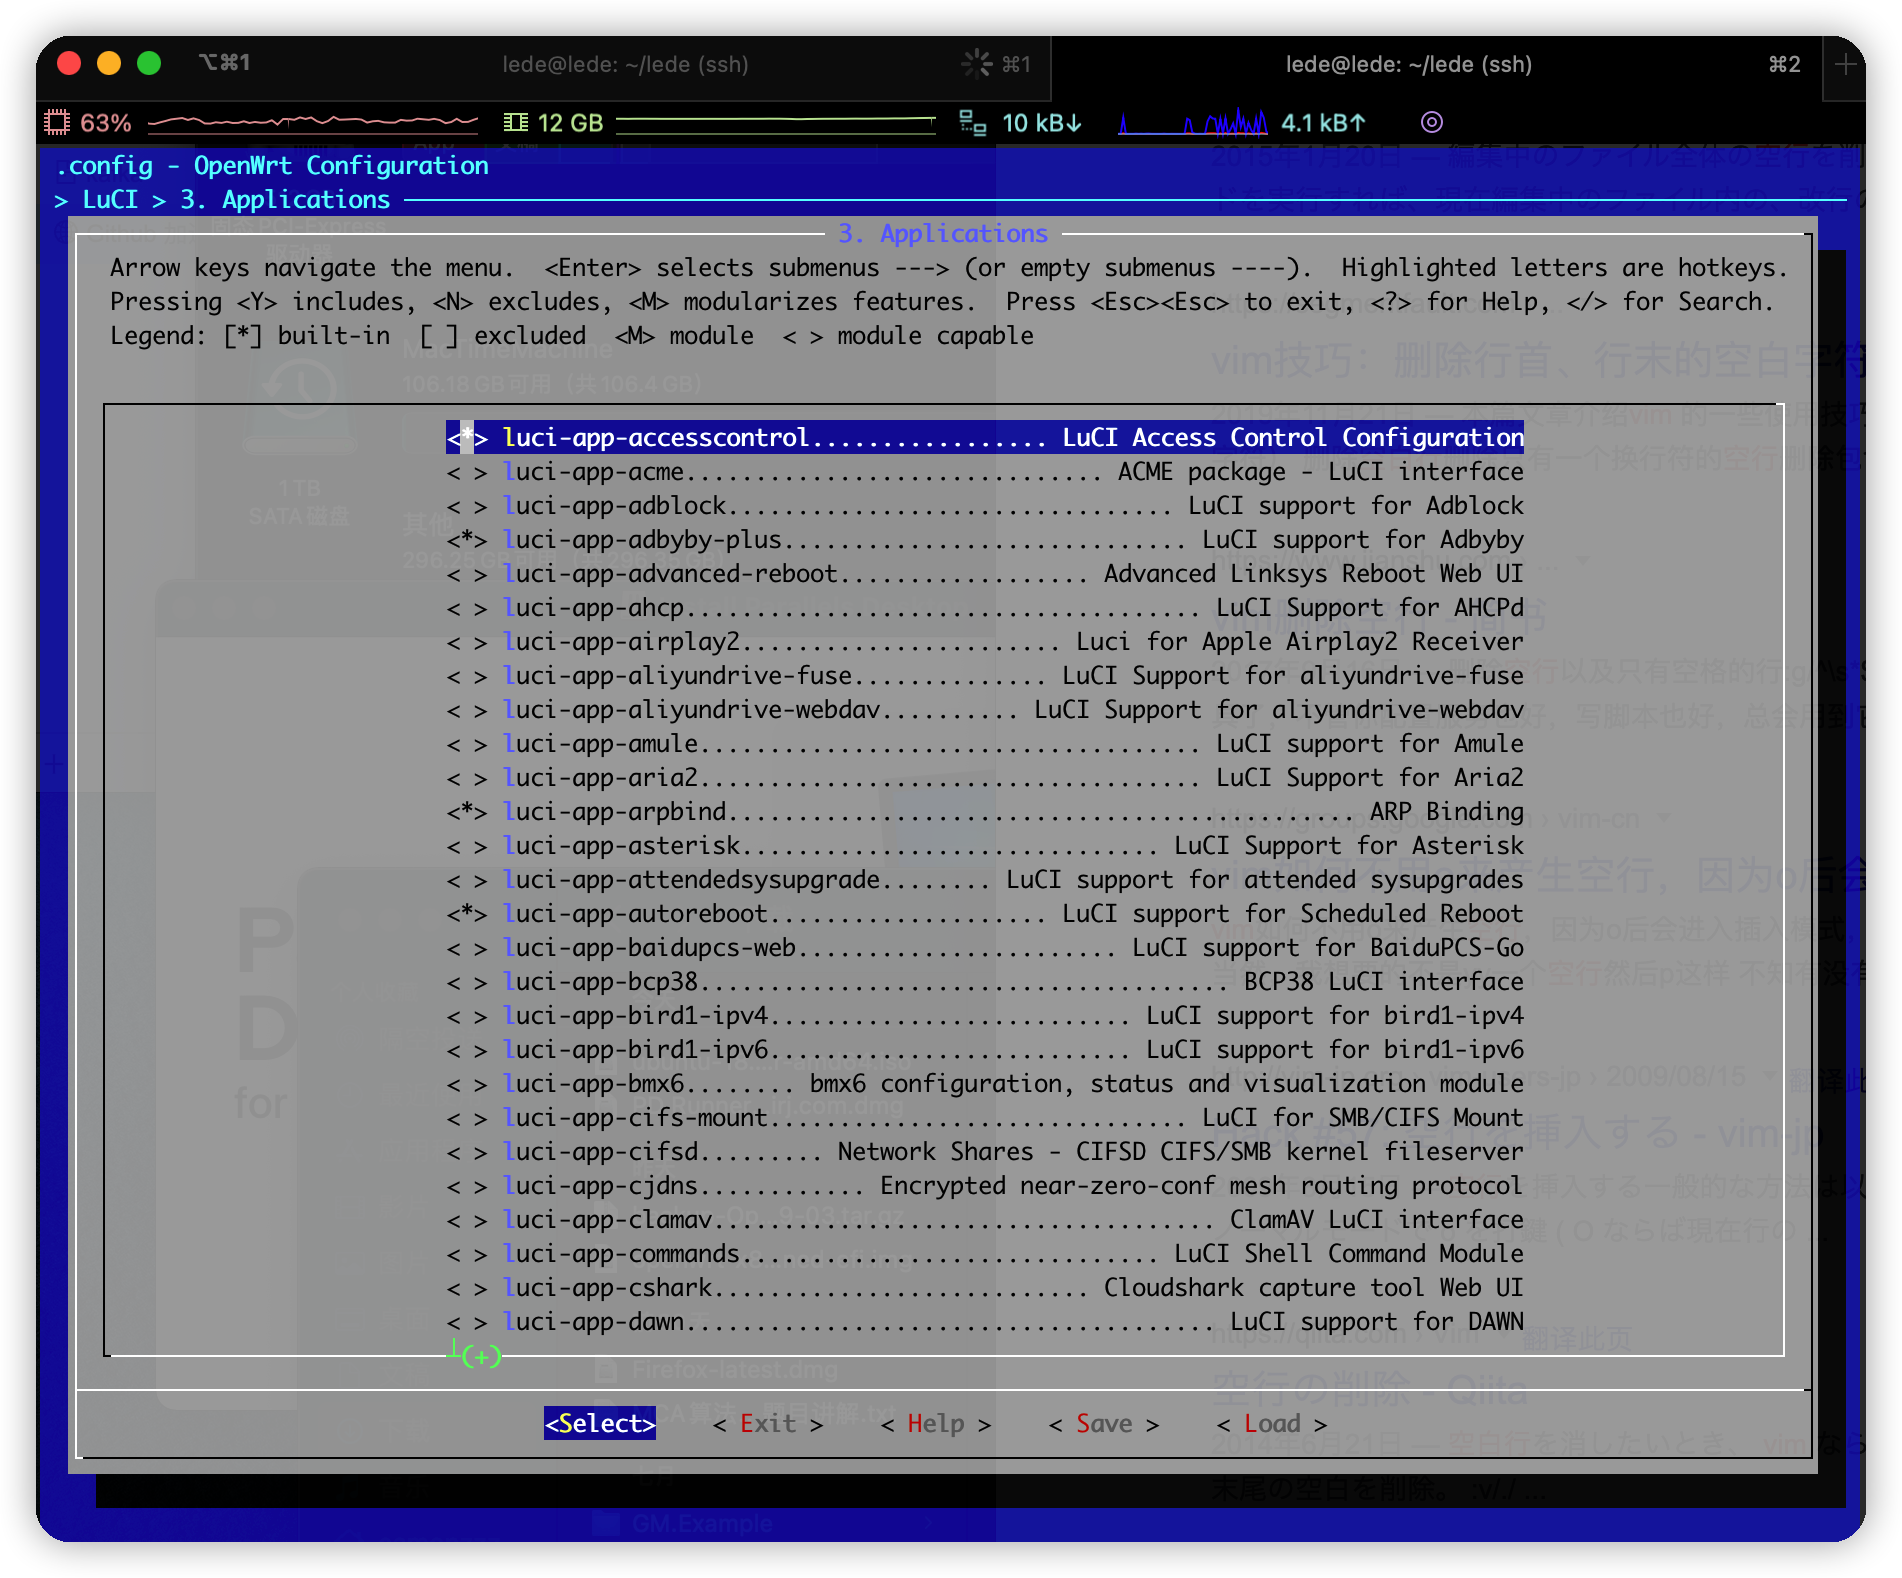Select the luci-app-asterisk entry

point(985,846)
